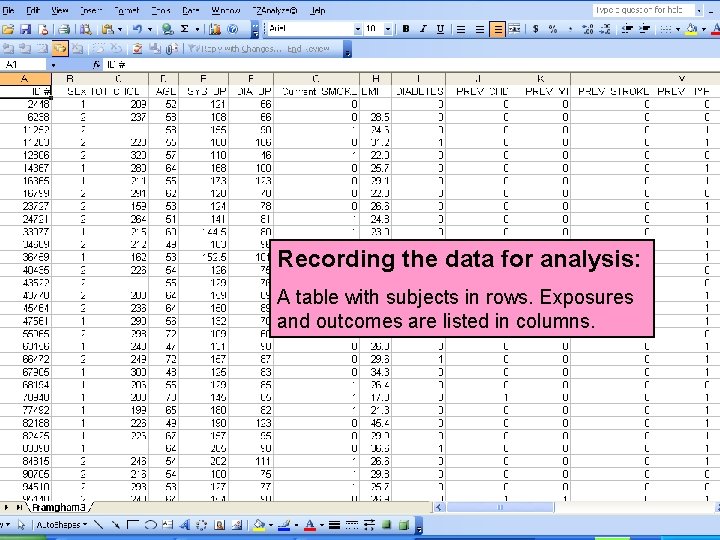This screenshot has width=720, height=540.
Task: Print the worksheet using the printer icon
Action: [x=64, y=29]
